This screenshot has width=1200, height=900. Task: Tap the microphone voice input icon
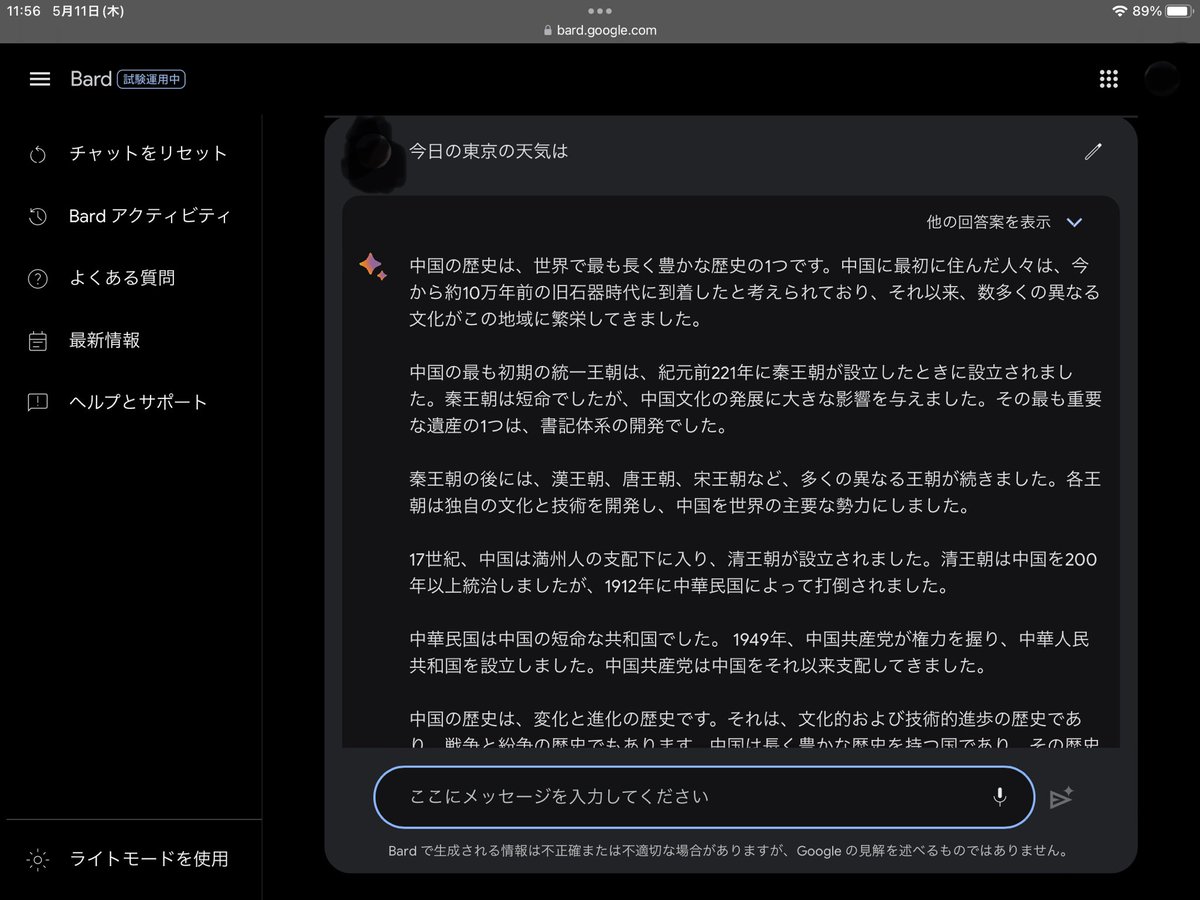pyautogui.click(x=999, y=797)
